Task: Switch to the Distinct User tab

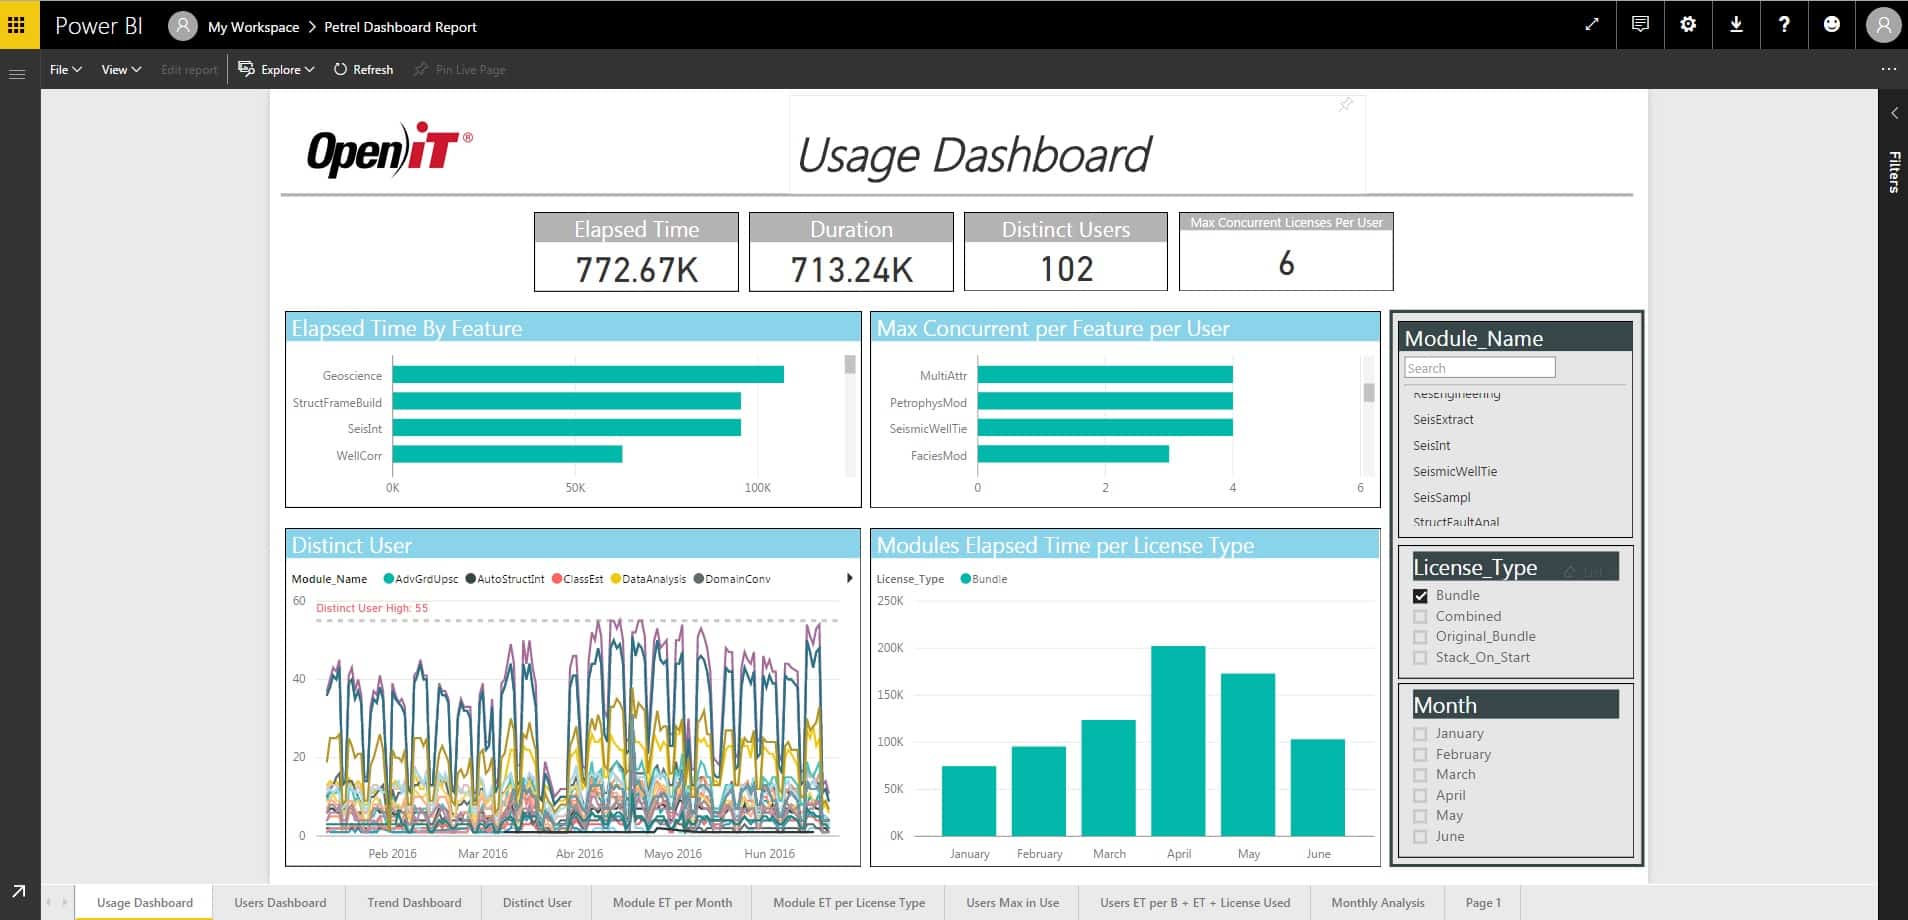Action: 537,902
